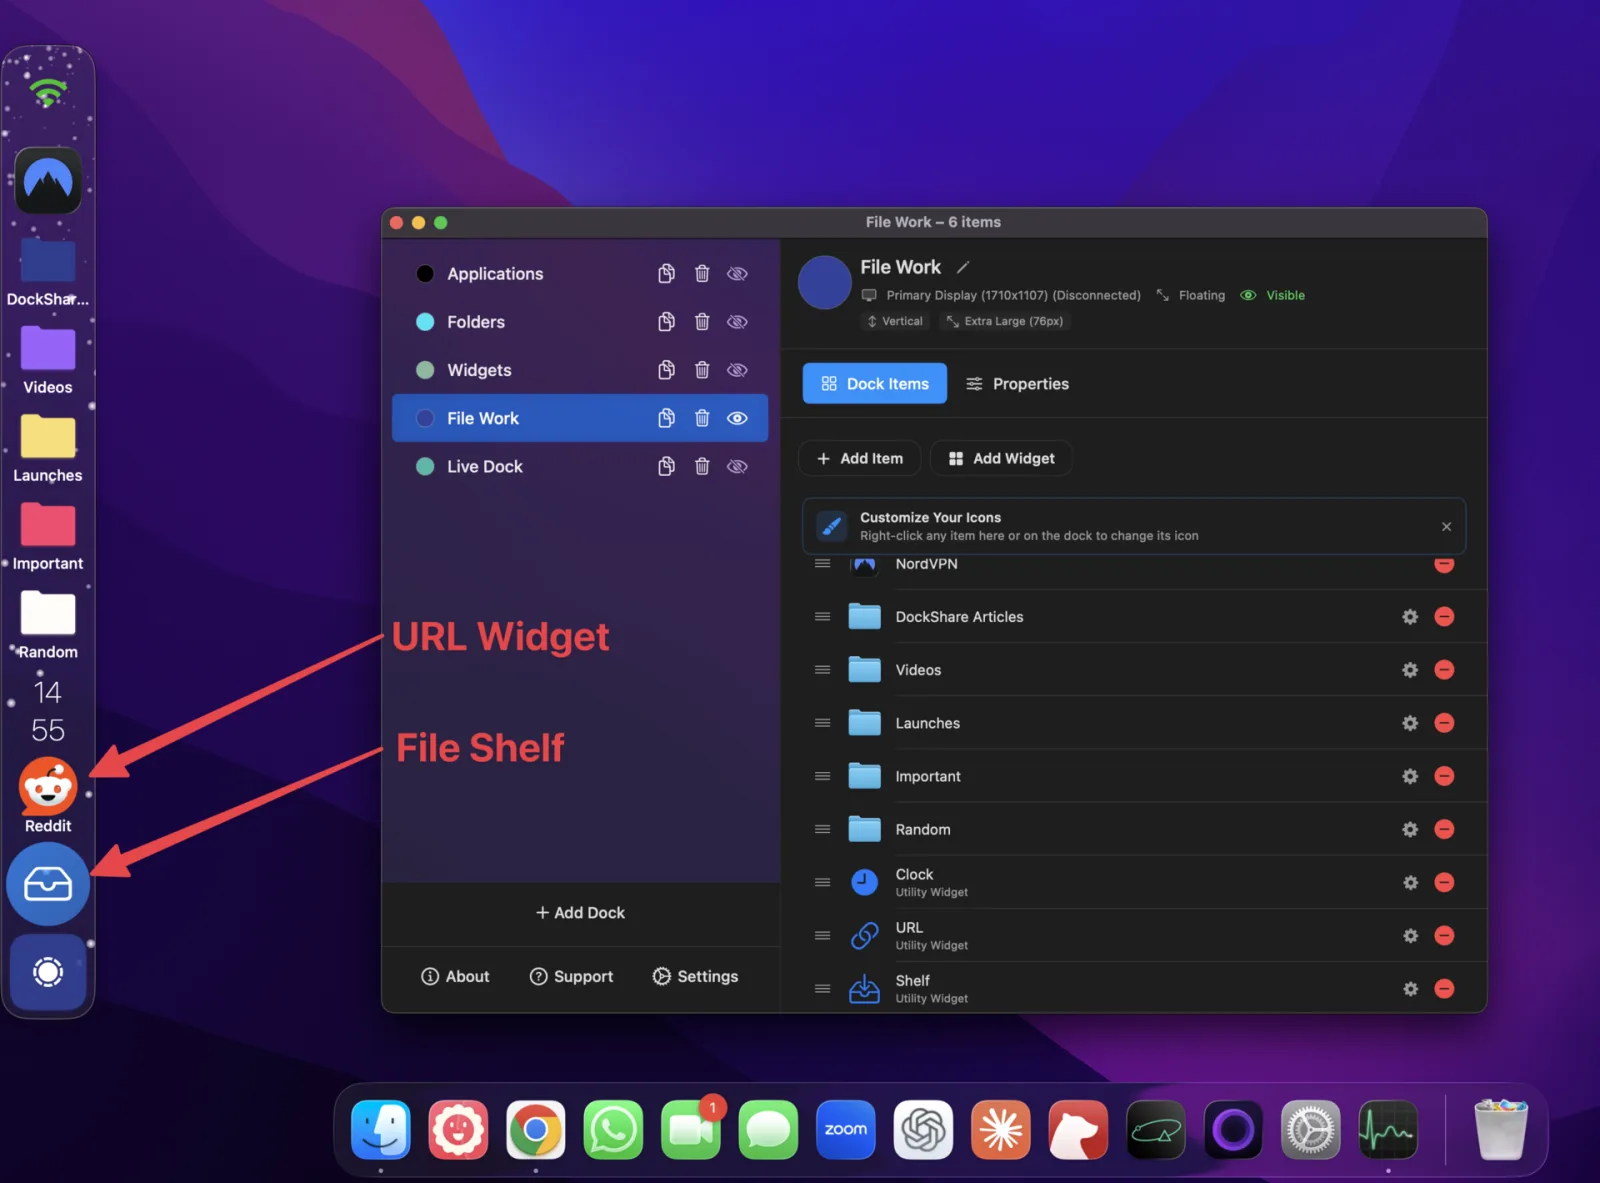Delete the File Work dock via trash icon
The width and height of the screenshot is (1600, 1183).
tap(702, 418)
